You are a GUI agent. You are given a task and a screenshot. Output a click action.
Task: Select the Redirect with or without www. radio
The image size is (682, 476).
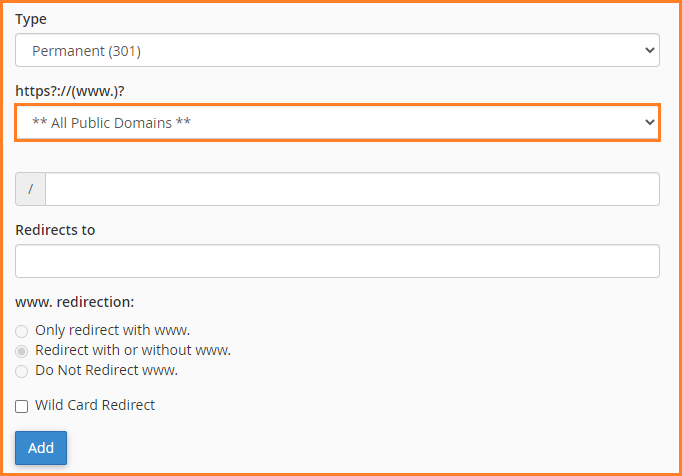tap(21, 351)
